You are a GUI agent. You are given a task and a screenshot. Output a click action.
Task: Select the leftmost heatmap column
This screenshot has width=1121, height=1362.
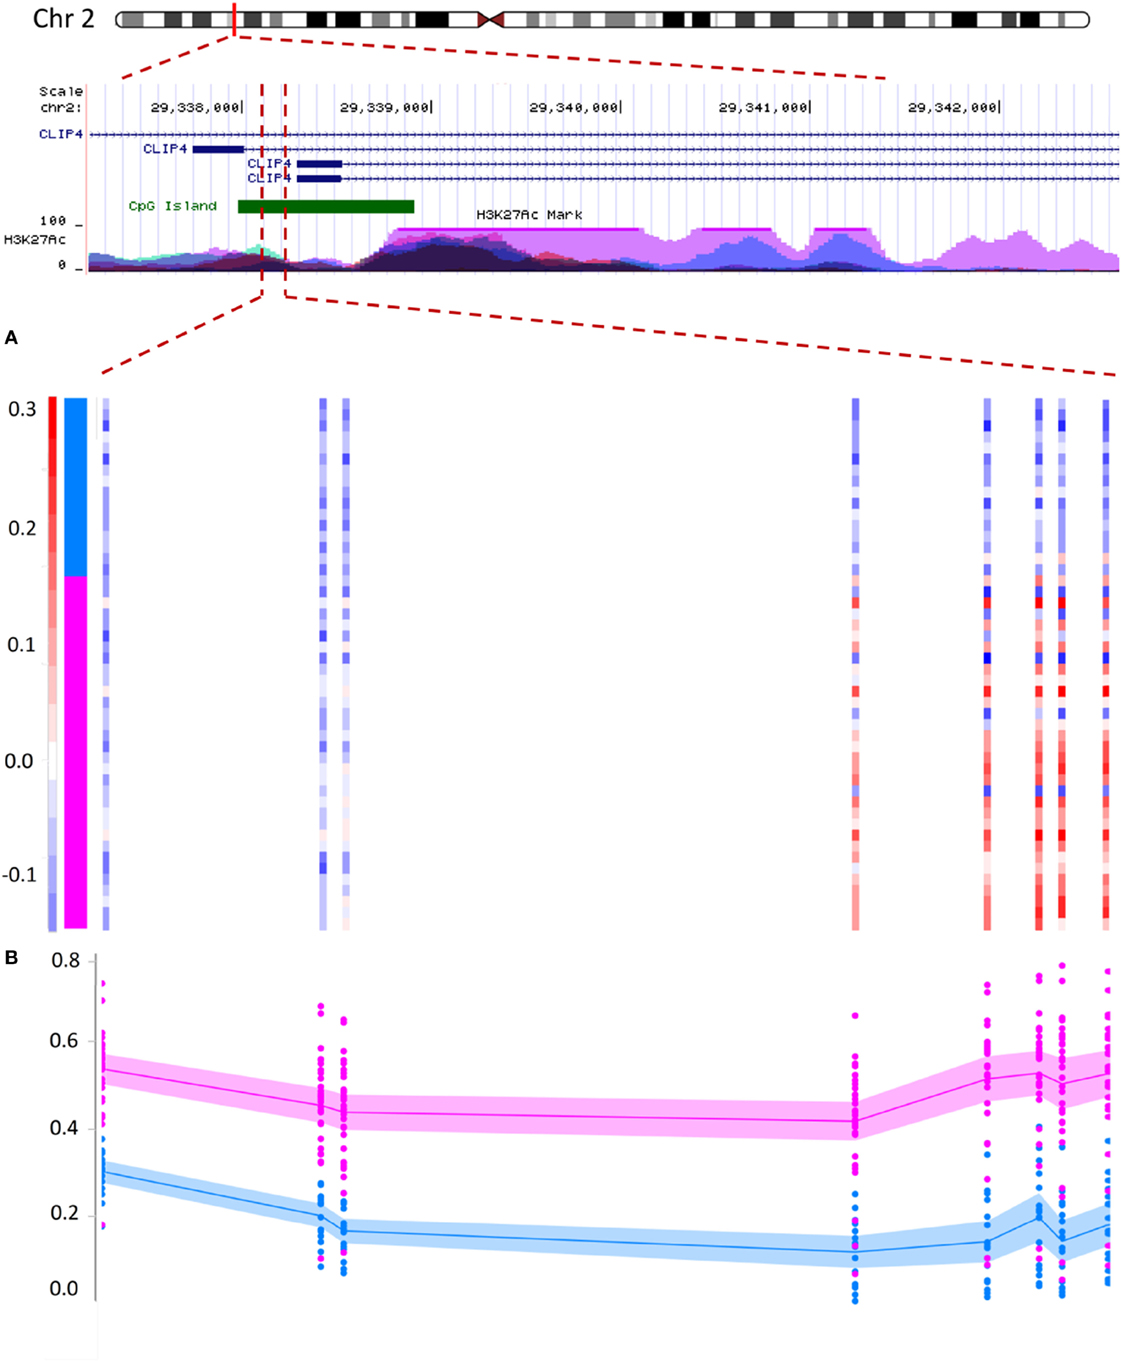click(106, 664)
